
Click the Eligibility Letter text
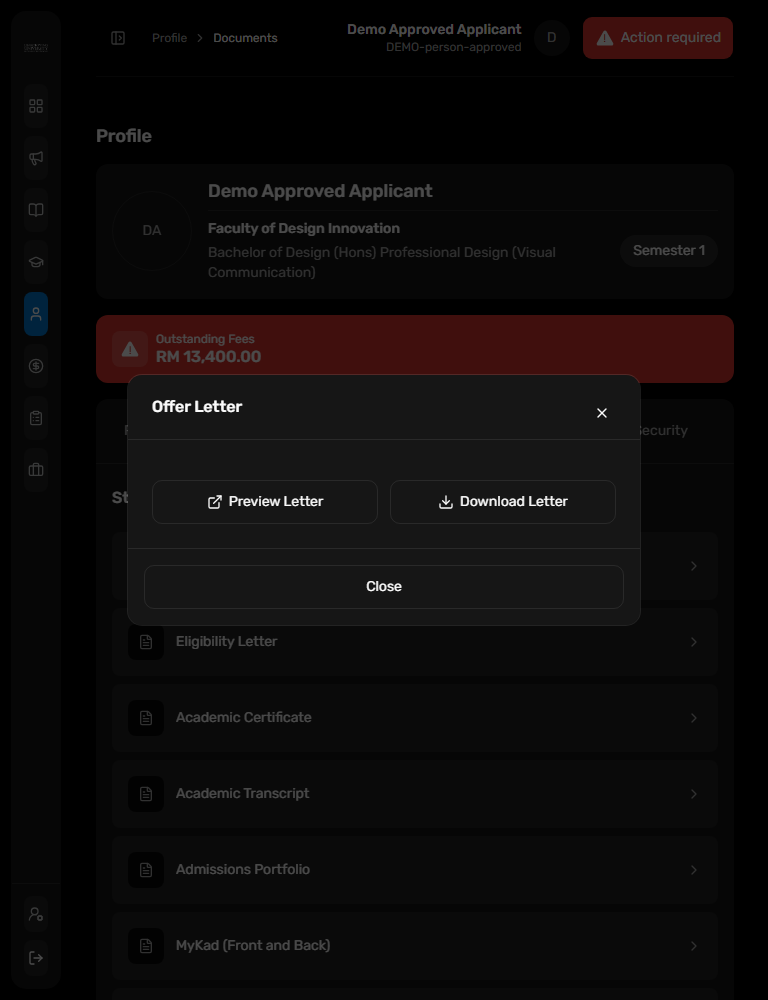pos(226,642)
